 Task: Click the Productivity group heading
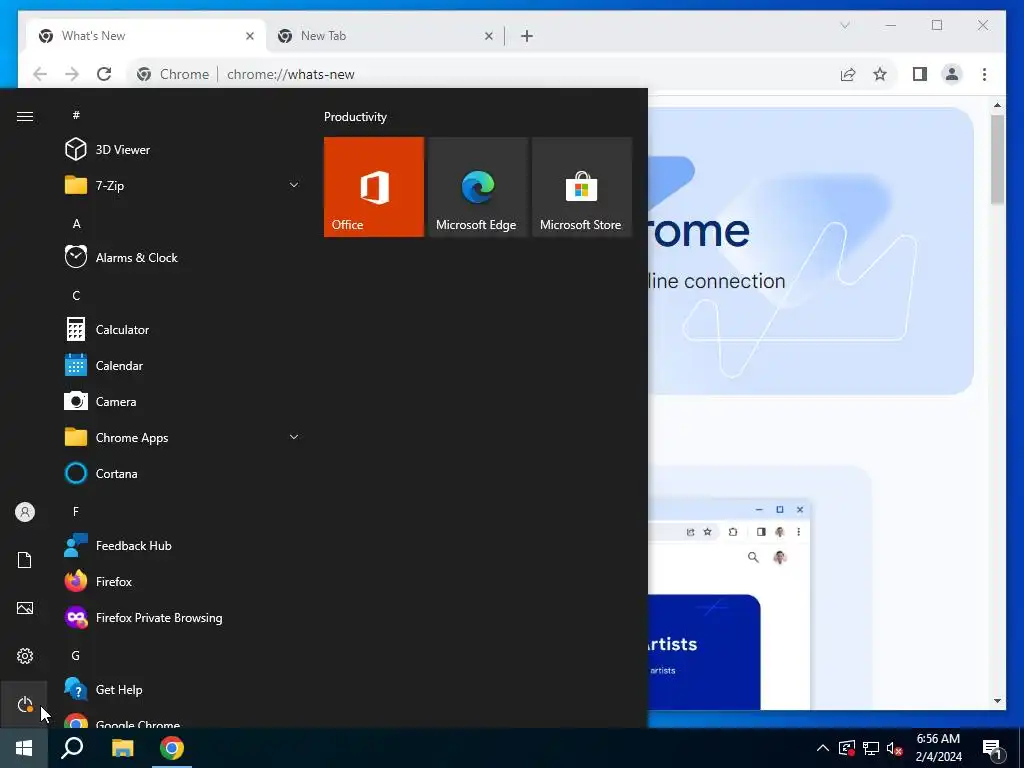(355, 117)
